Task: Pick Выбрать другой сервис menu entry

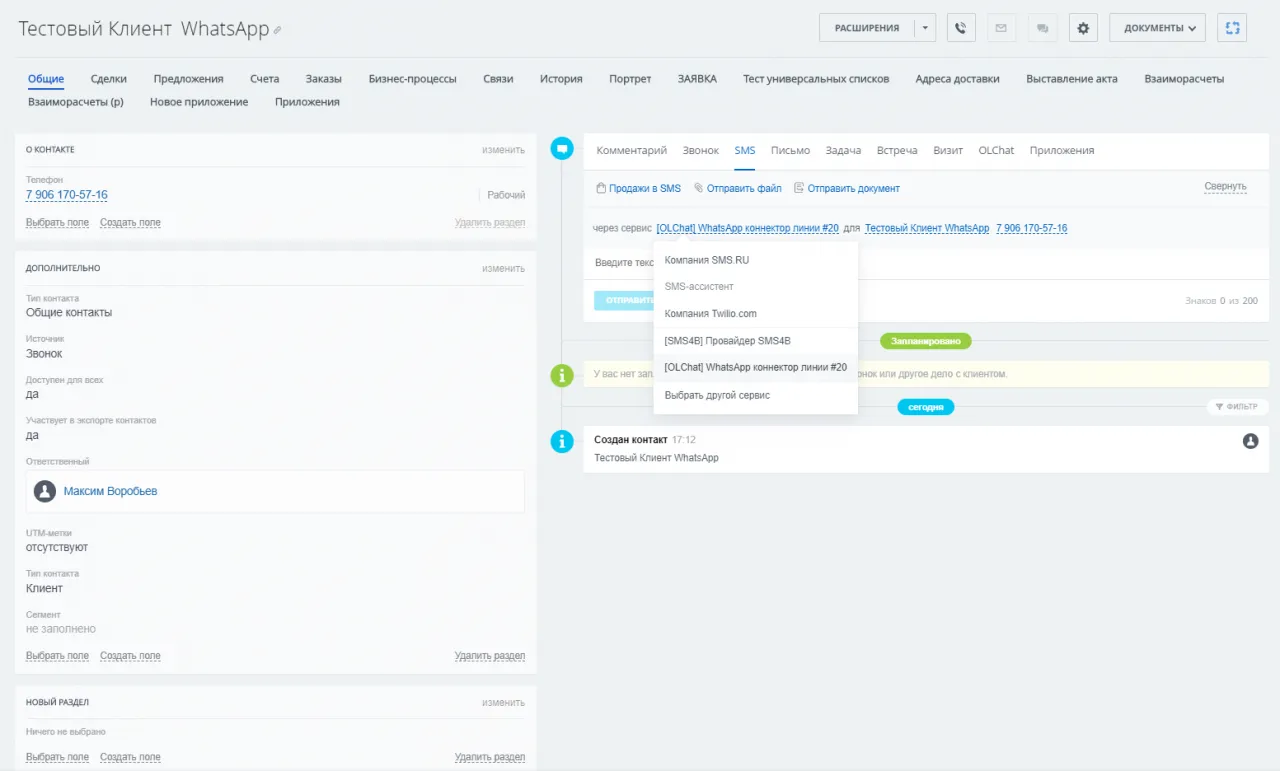Action: 717,395
